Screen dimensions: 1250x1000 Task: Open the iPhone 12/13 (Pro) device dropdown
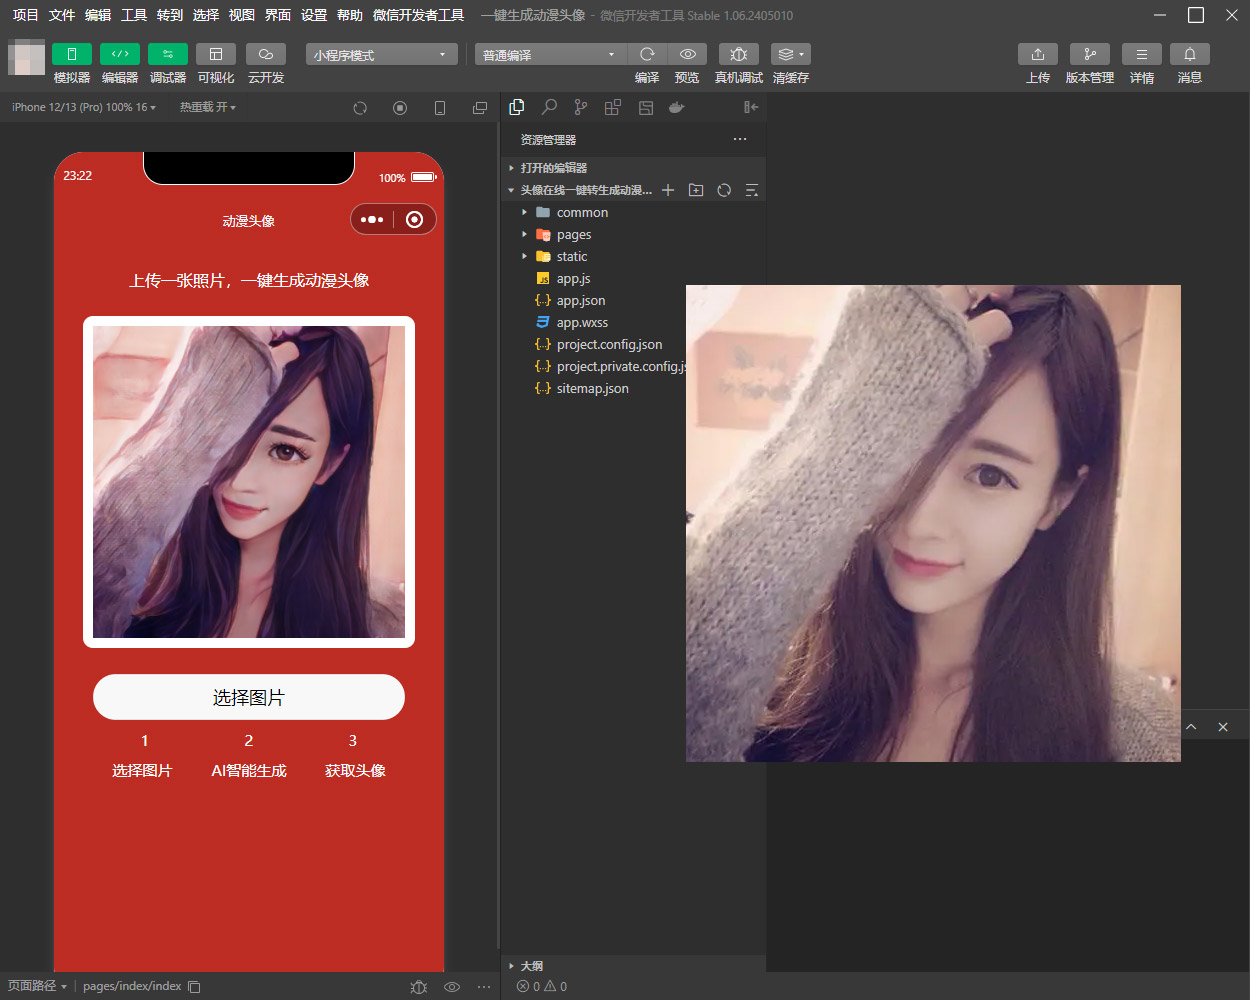click(84, 107)
